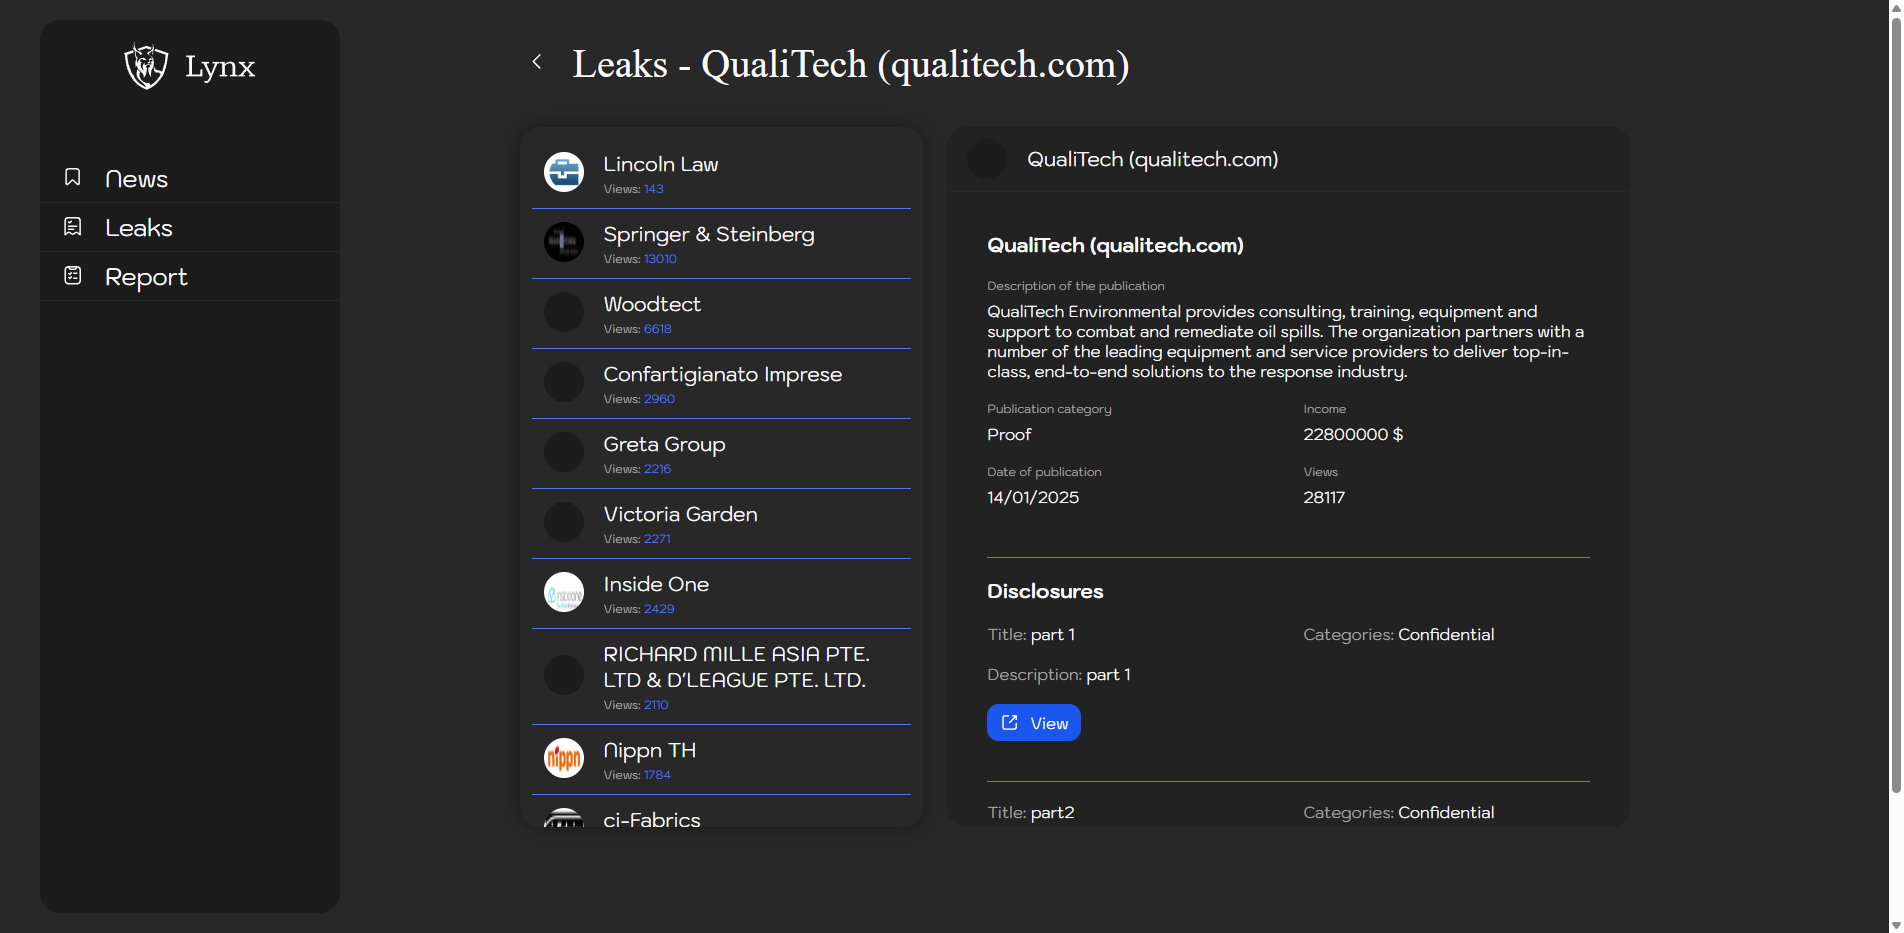
Task: Click the bookmark icon beside News
Action: (x=73, y=177)
